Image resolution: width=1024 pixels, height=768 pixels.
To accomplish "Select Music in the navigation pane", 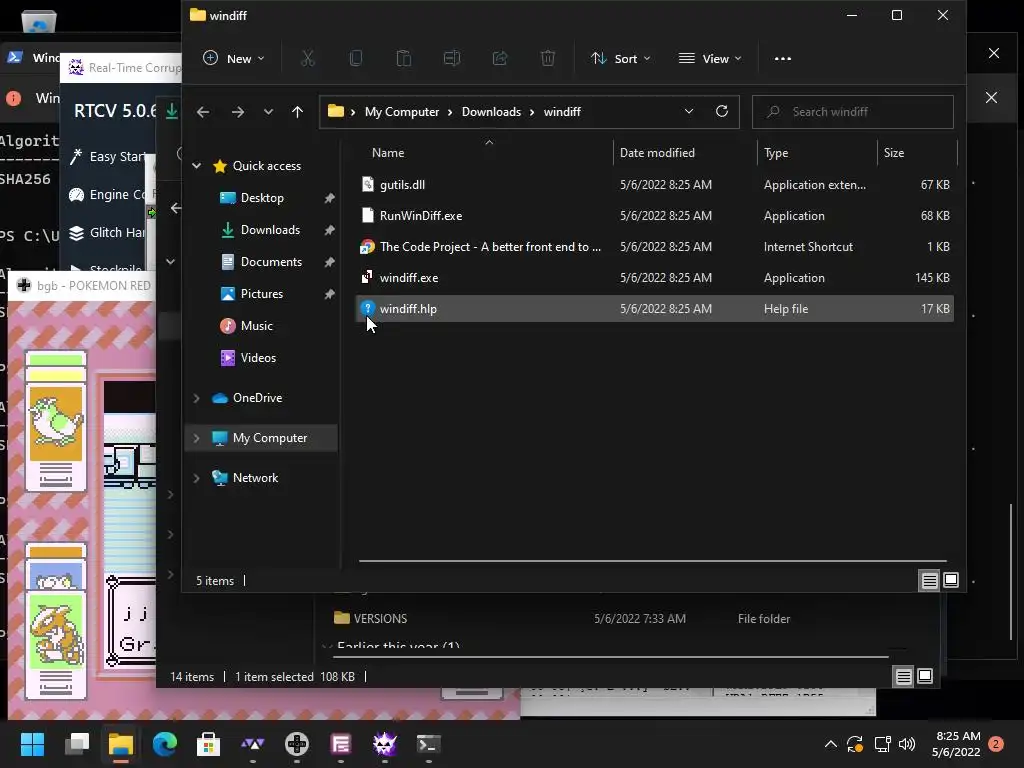I will [256, 326].
